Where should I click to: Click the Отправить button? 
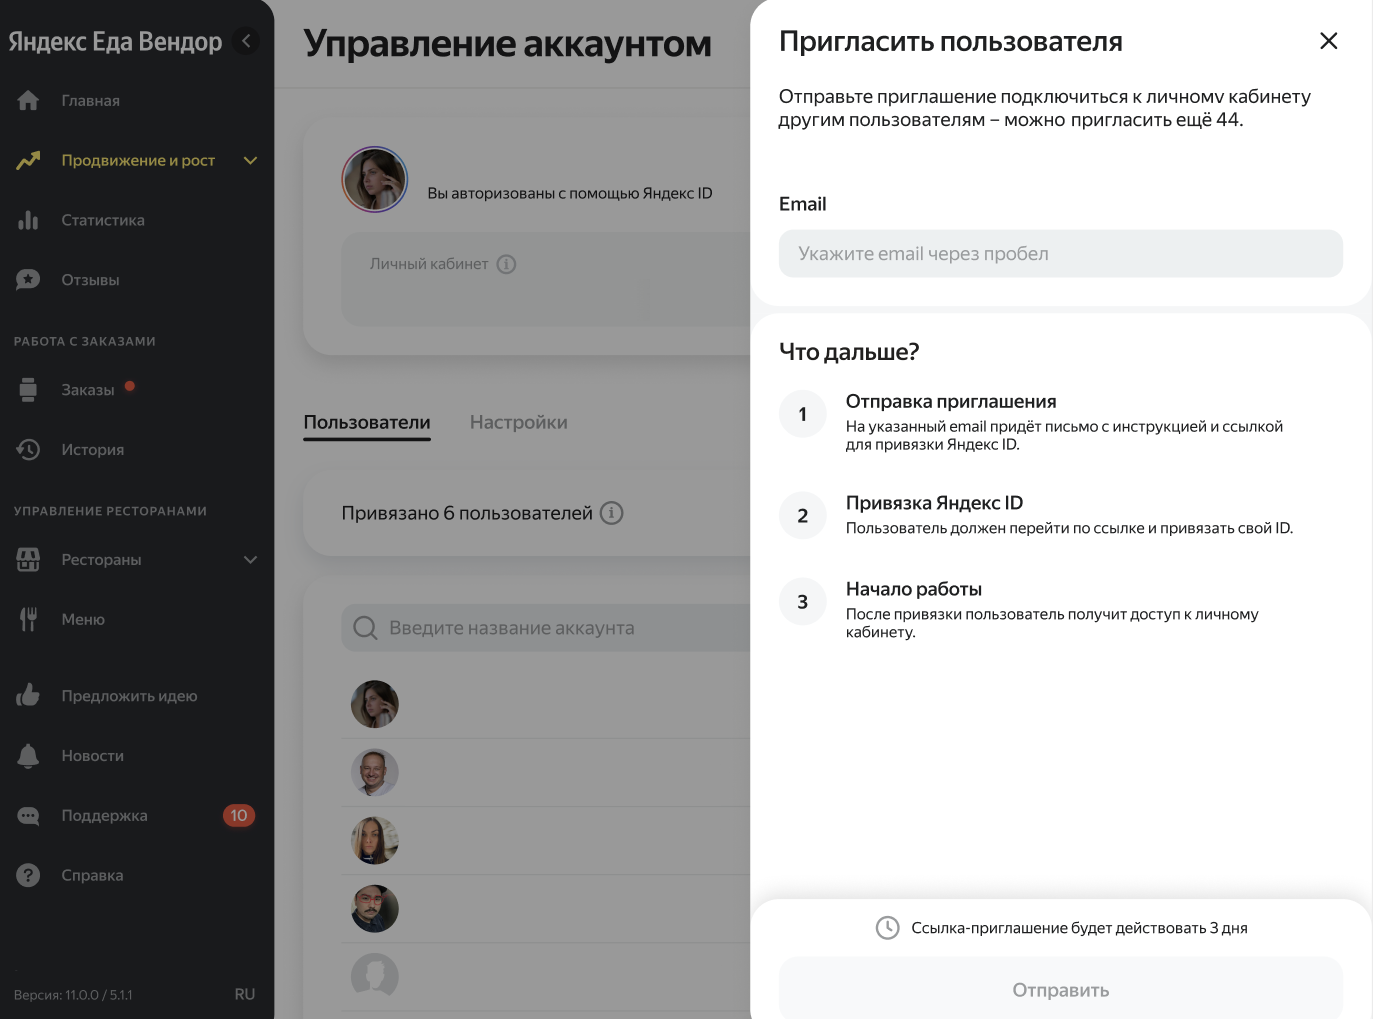[1061, 989]
